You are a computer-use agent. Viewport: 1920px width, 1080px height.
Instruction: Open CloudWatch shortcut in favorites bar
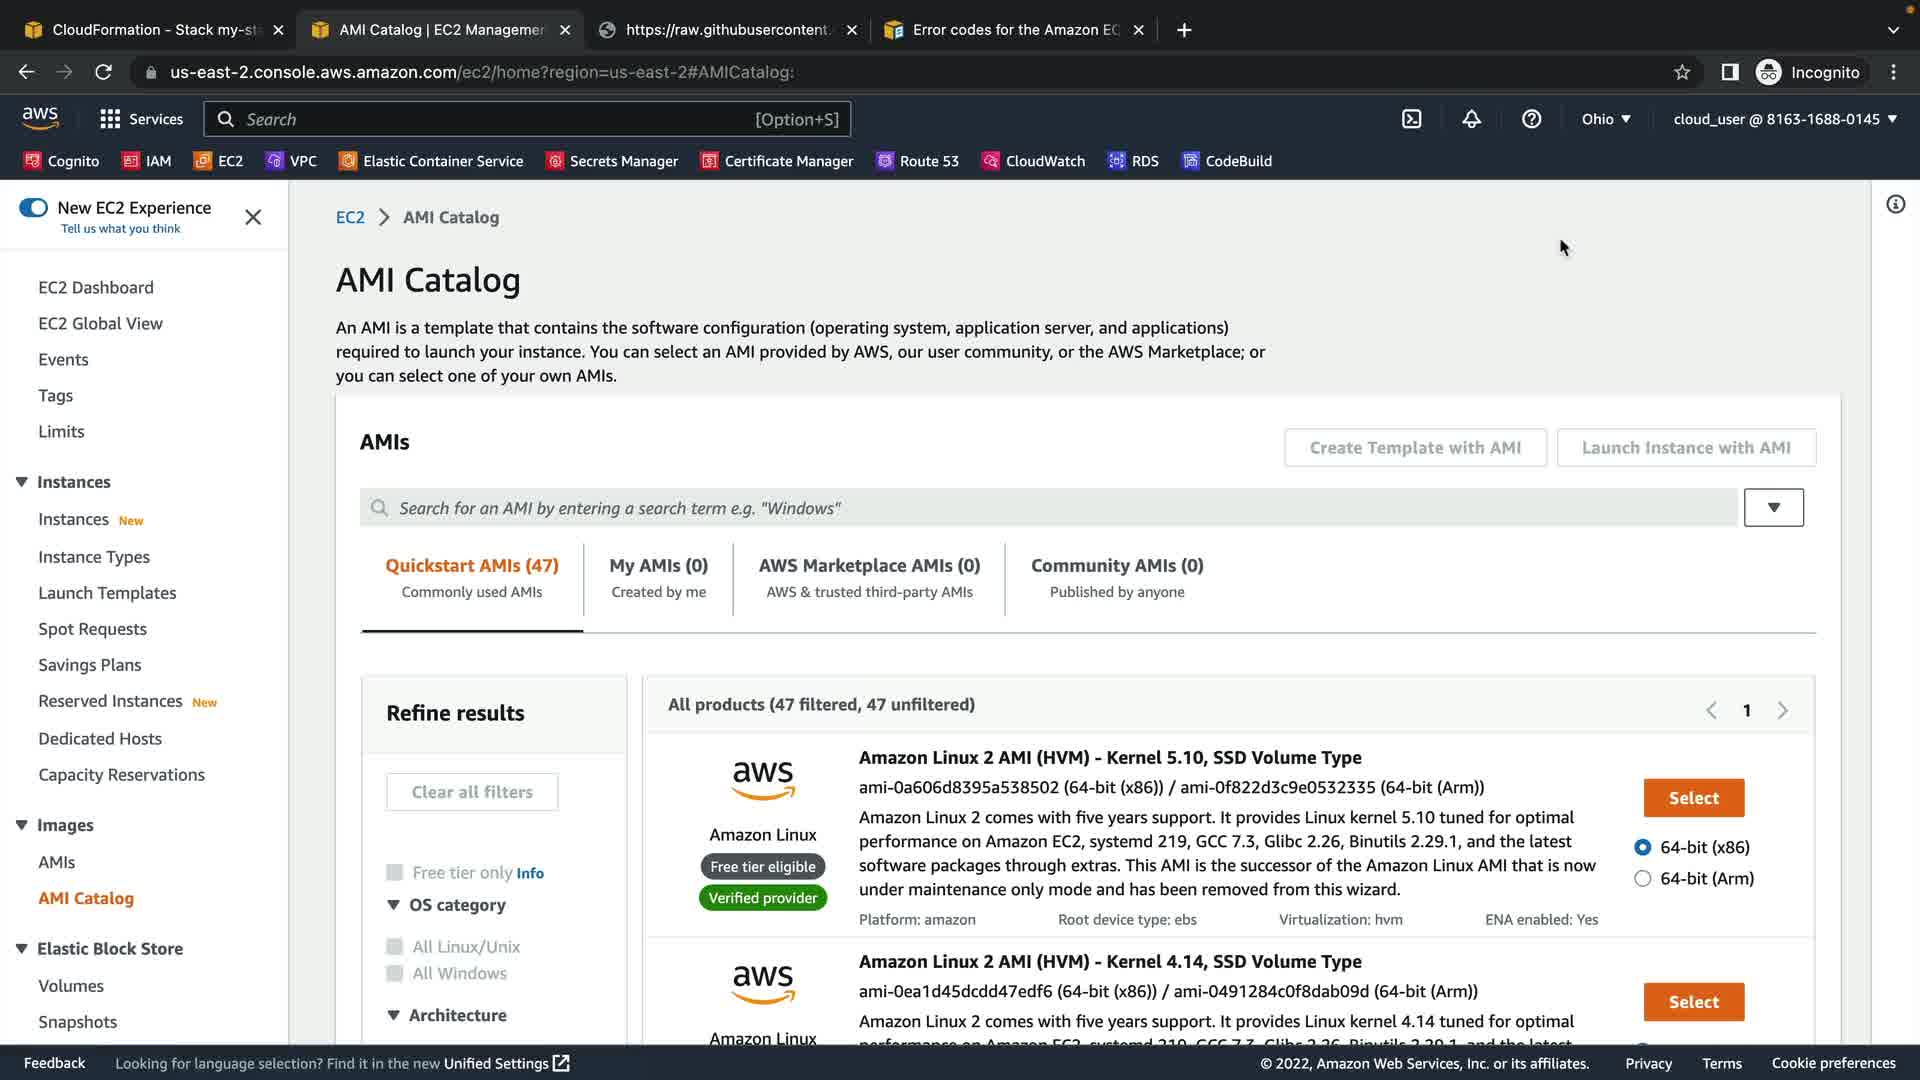(1034, 161)
